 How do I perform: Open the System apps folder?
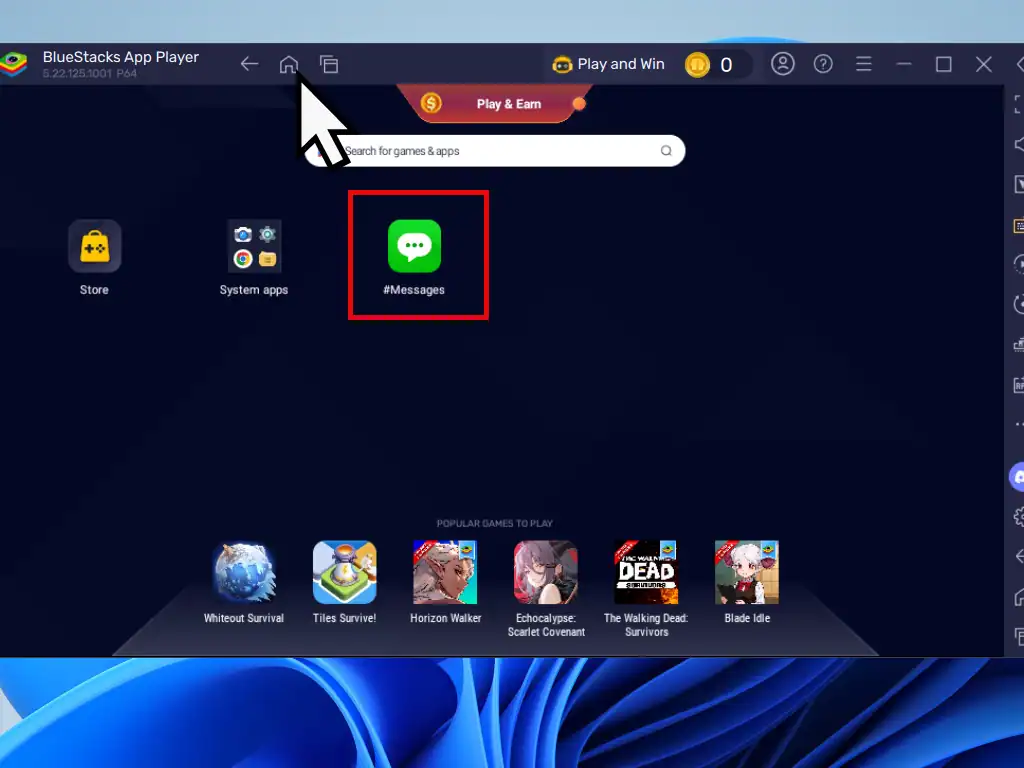pos(254,246)
